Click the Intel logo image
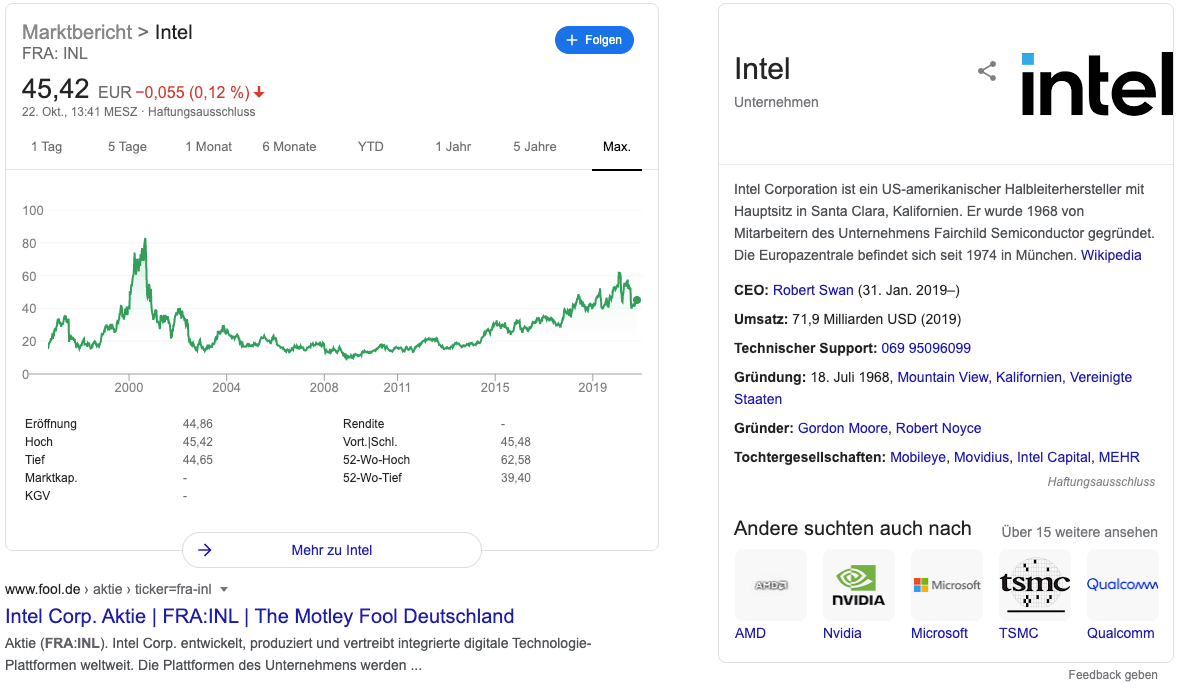The height and width of the screenshot is (689, 1183). (1096, 84)
